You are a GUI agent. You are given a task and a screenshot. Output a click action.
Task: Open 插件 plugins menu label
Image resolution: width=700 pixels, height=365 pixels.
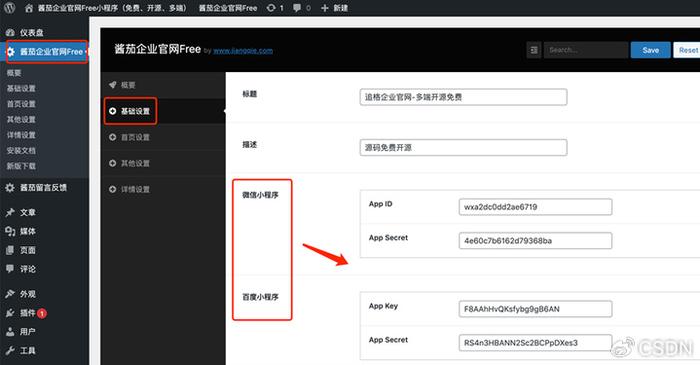click(27, 313)
